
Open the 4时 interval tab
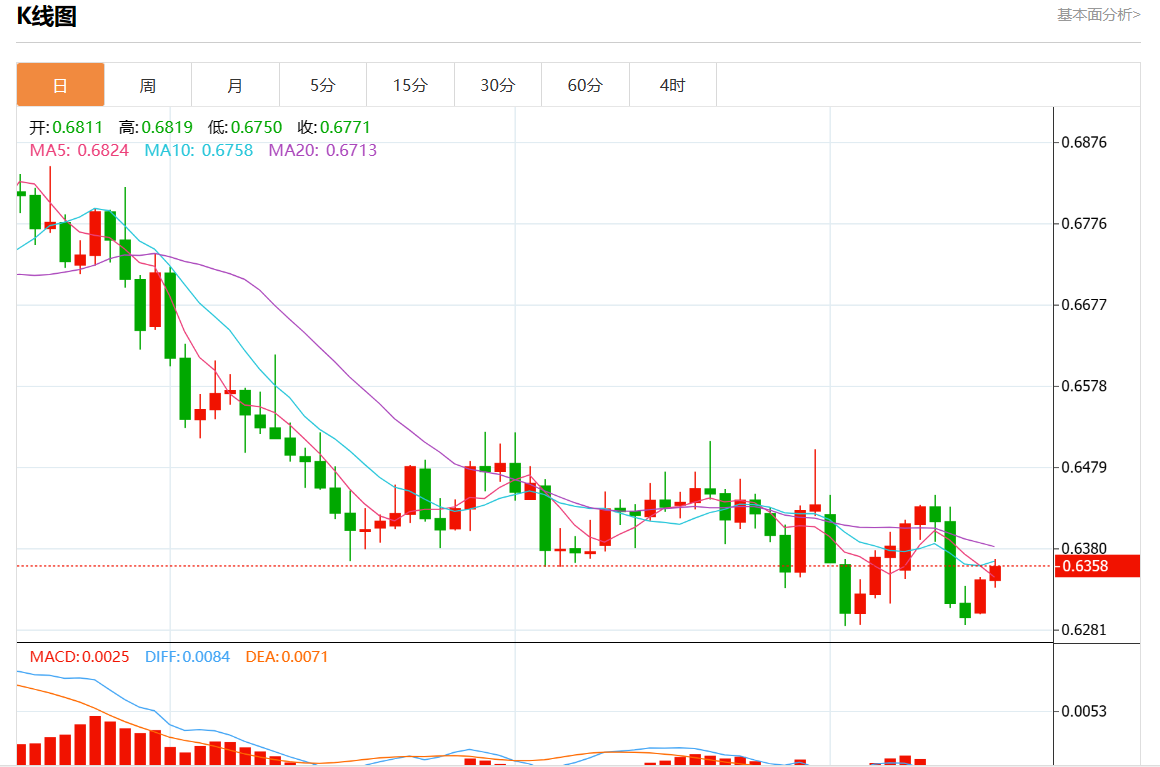click(x=672, y=85)
